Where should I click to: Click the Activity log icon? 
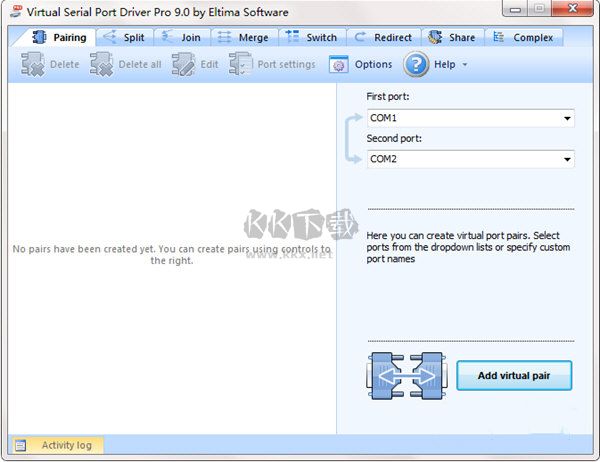point(20,446)
